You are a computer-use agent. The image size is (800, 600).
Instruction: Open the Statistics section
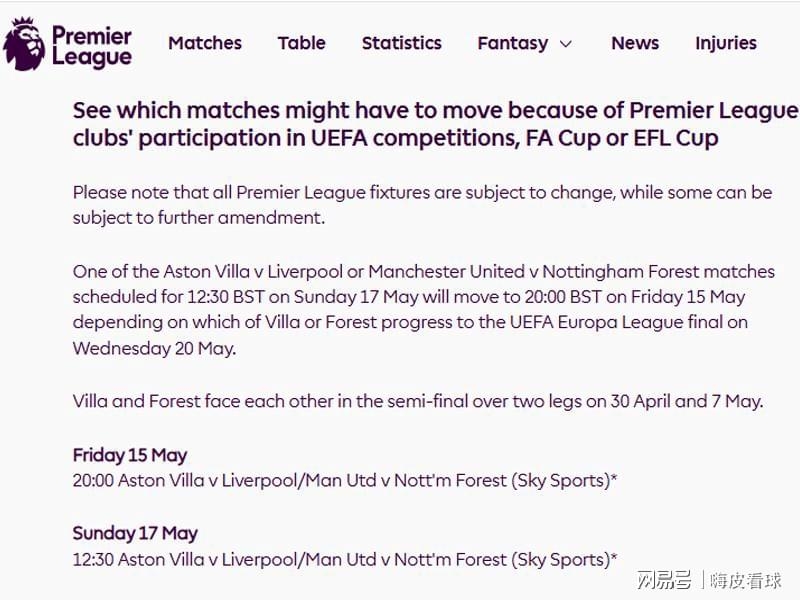click(401, 43)
